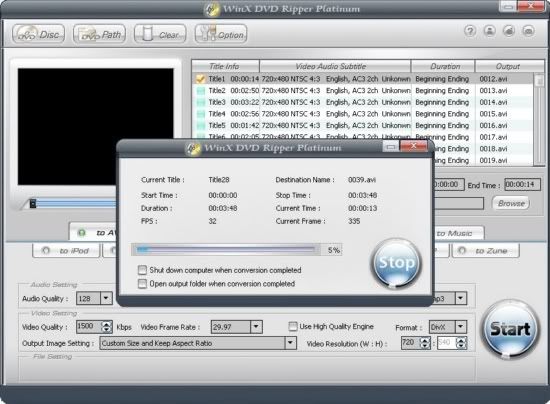Adjust the video resolution width stepper

[425, 343]
